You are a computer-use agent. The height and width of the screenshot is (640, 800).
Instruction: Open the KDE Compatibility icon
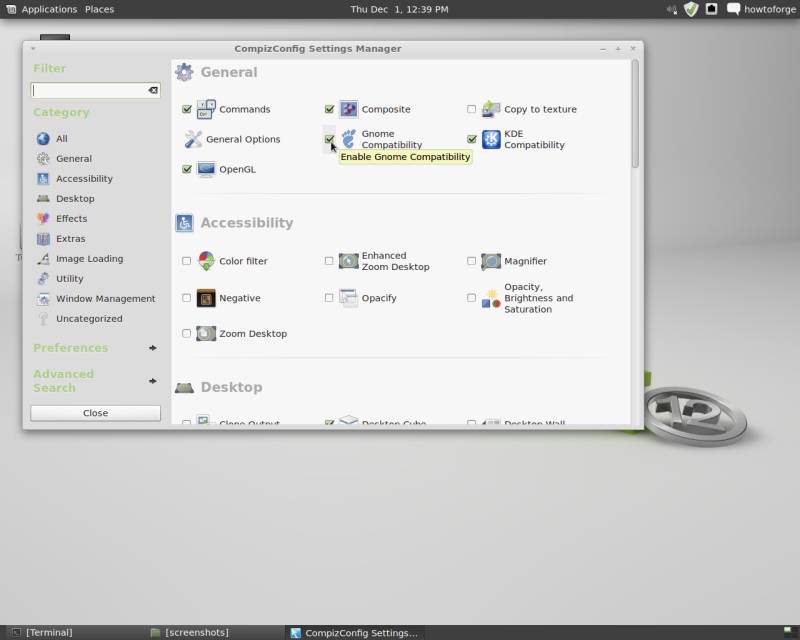click(491, 139)
